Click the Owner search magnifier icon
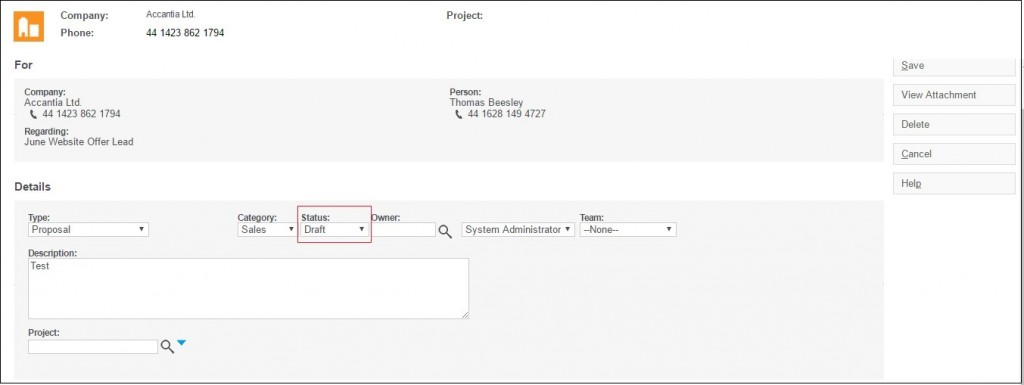The height and width of the screenshot is (385, 1024). pos(445,231)
